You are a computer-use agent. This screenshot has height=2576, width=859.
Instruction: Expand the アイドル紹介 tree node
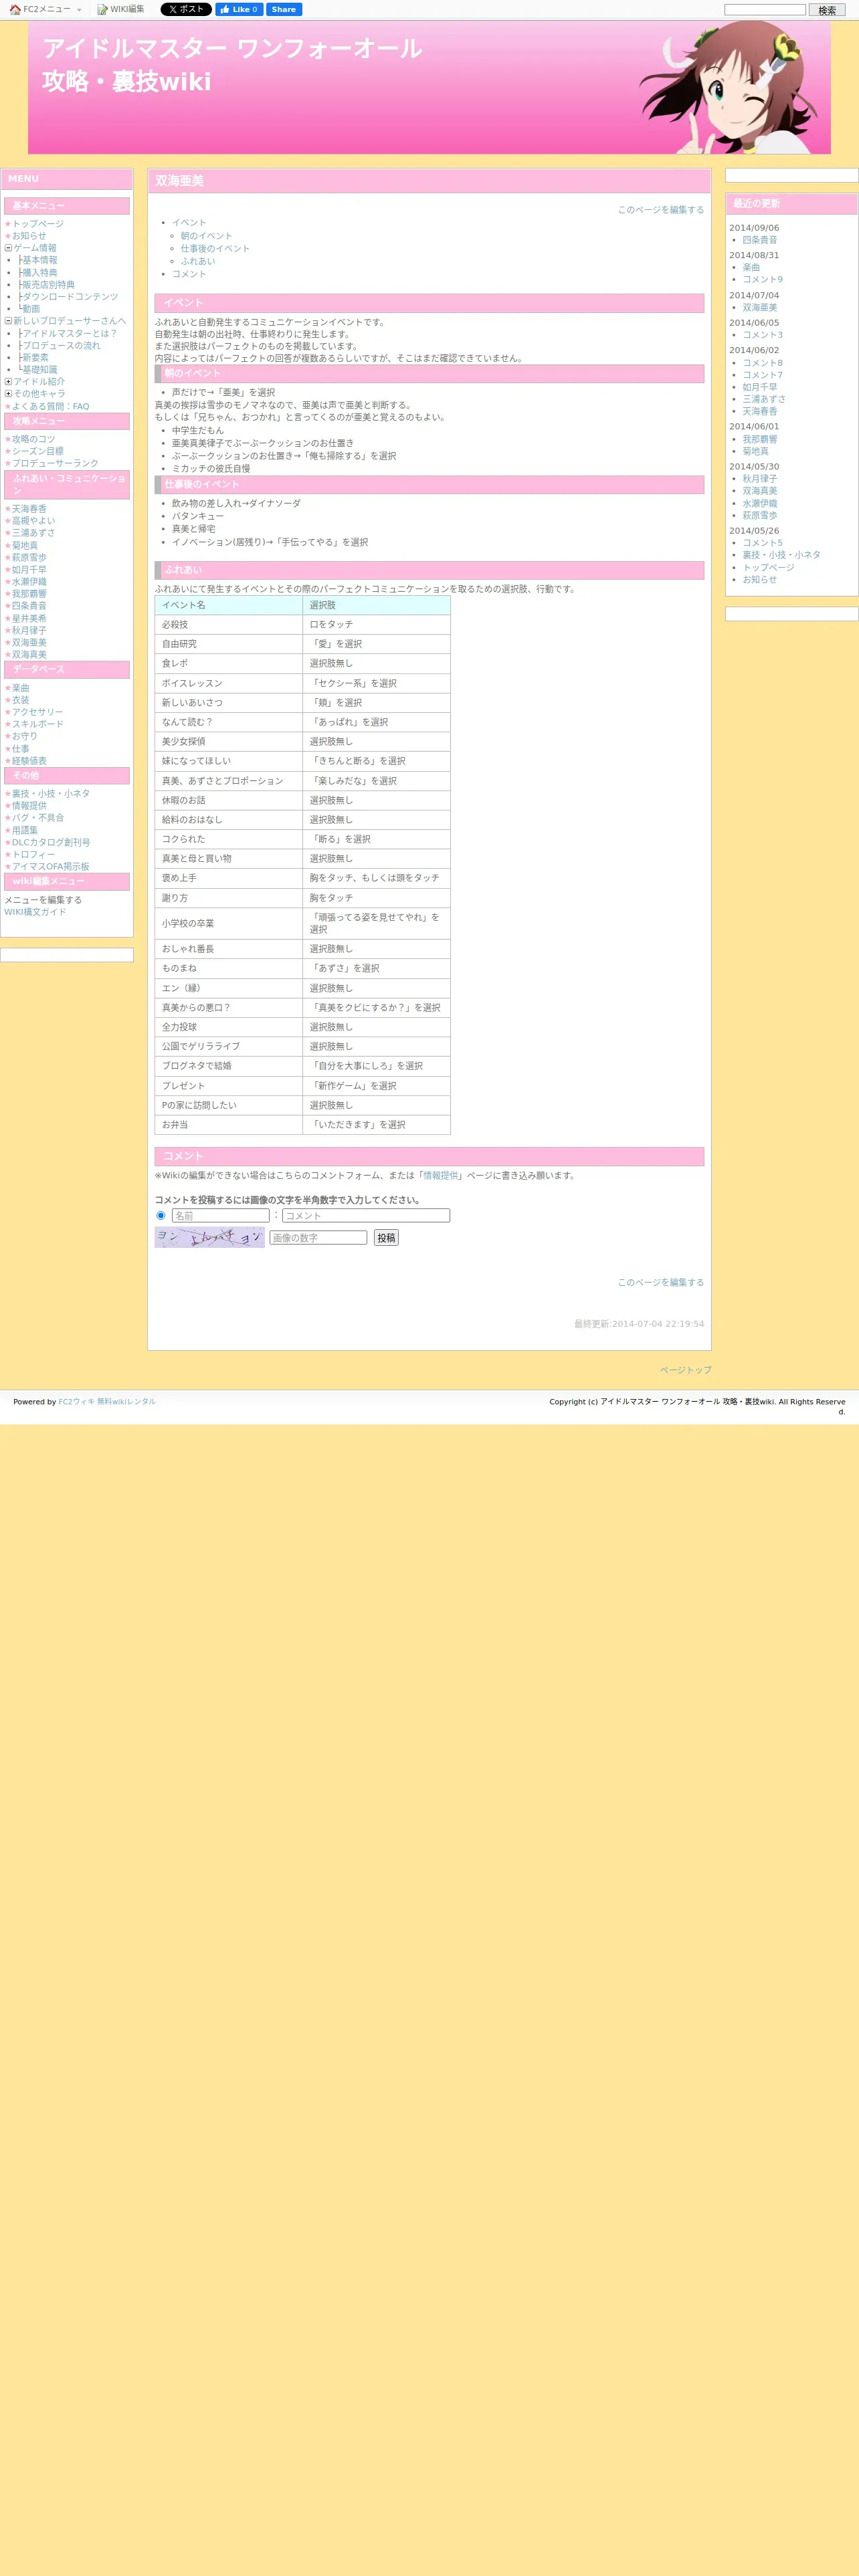pyautogui.click(x=8, y=381)
